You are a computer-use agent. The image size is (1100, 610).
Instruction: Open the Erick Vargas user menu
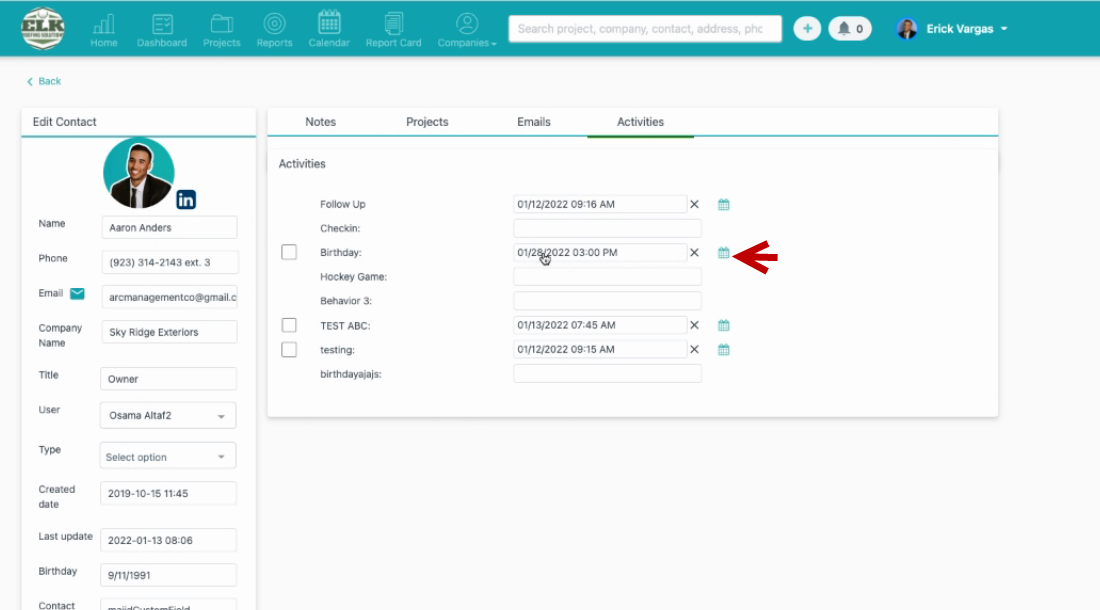pos(967,29)
